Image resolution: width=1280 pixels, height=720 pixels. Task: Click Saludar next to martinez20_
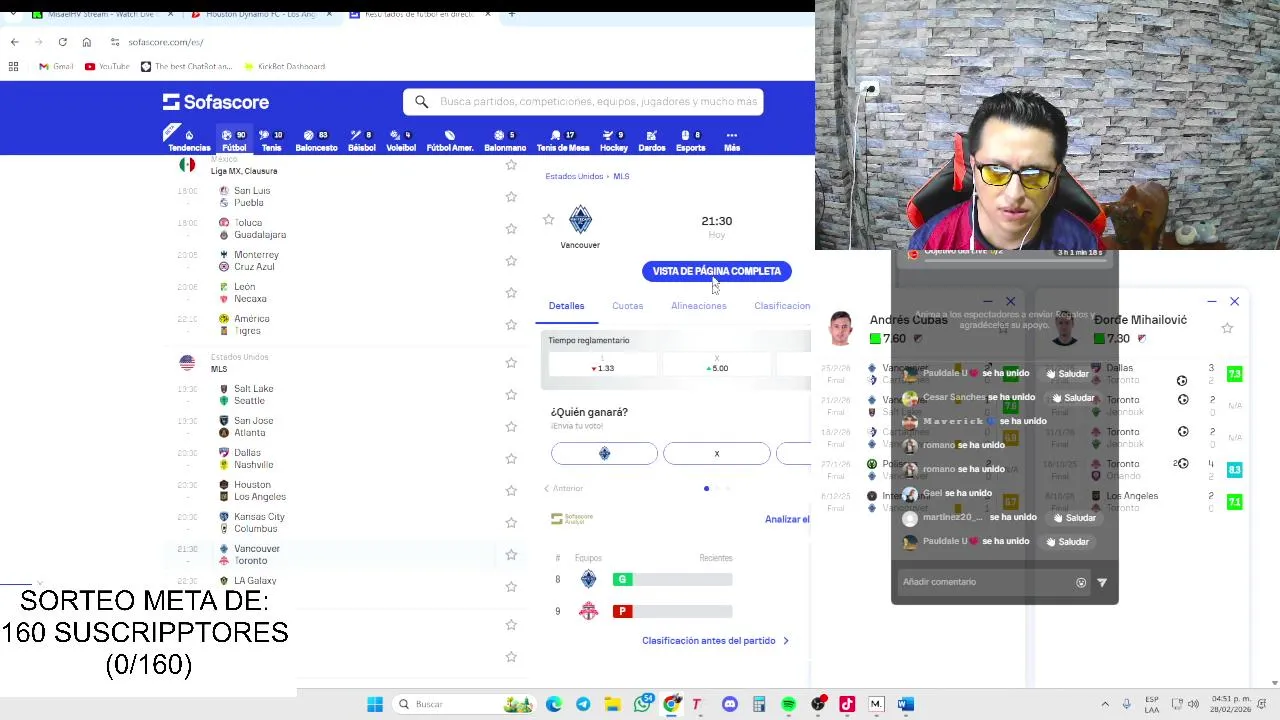click(1074, 518)
